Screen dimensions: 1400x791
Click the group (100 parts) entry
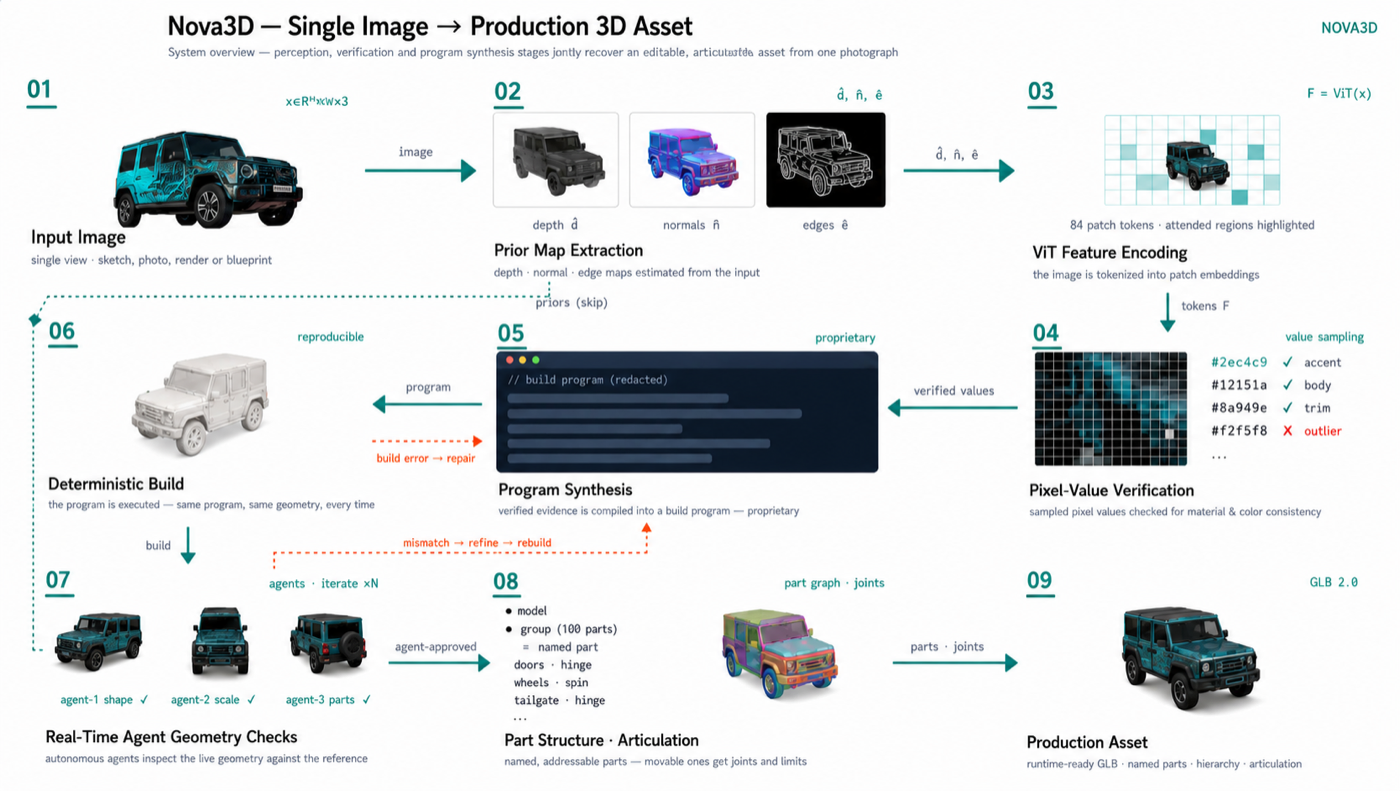coord(567,629)
